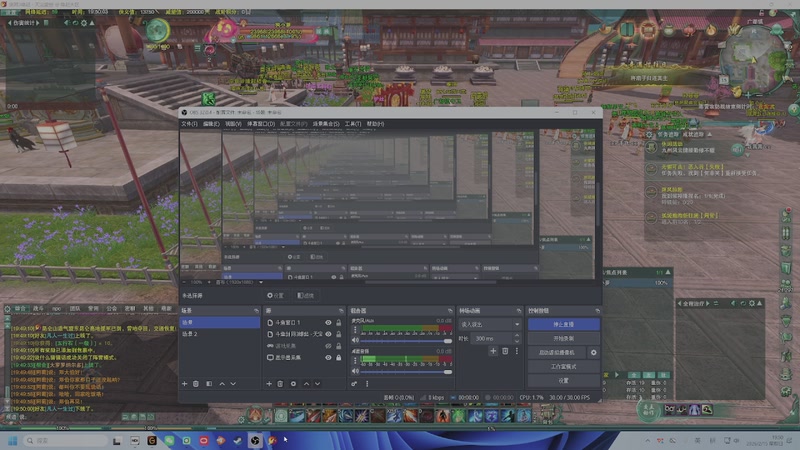800x450 pixels.
Task: Move selected scene down in Scenes panel
Action: [233, 384]
